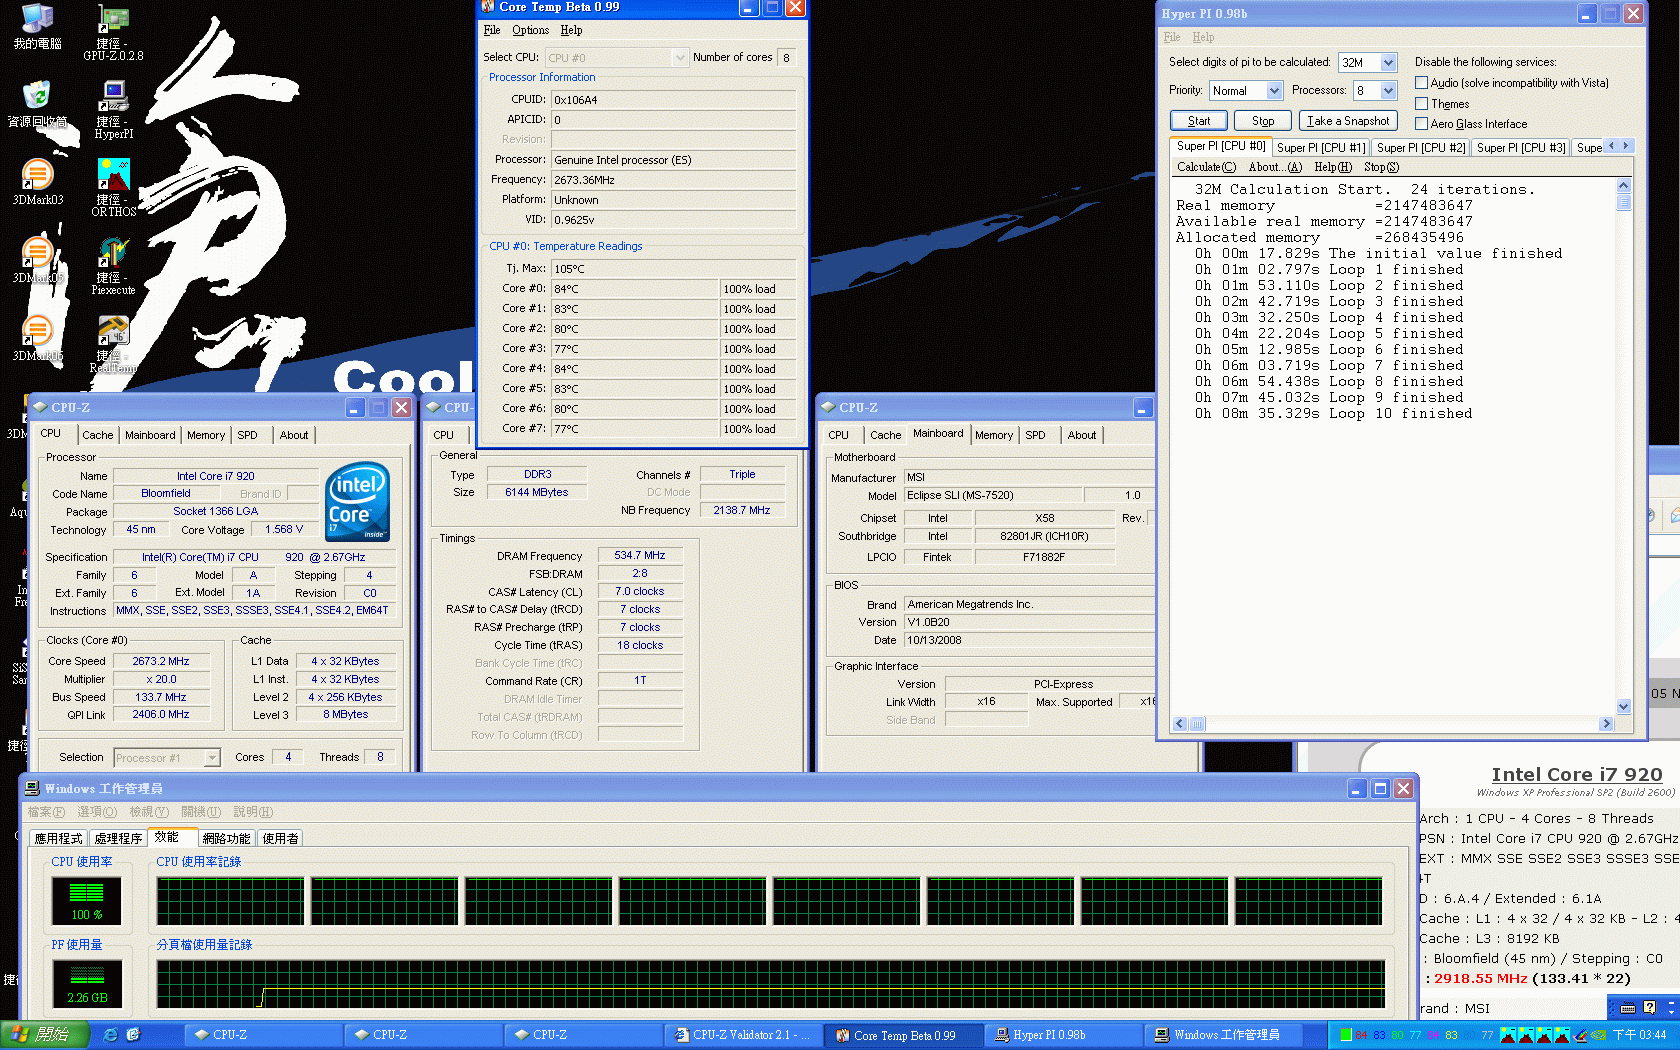Click the Core Temp title bar icon
Screen dimensions: 1680x1050
click(488, 7)
